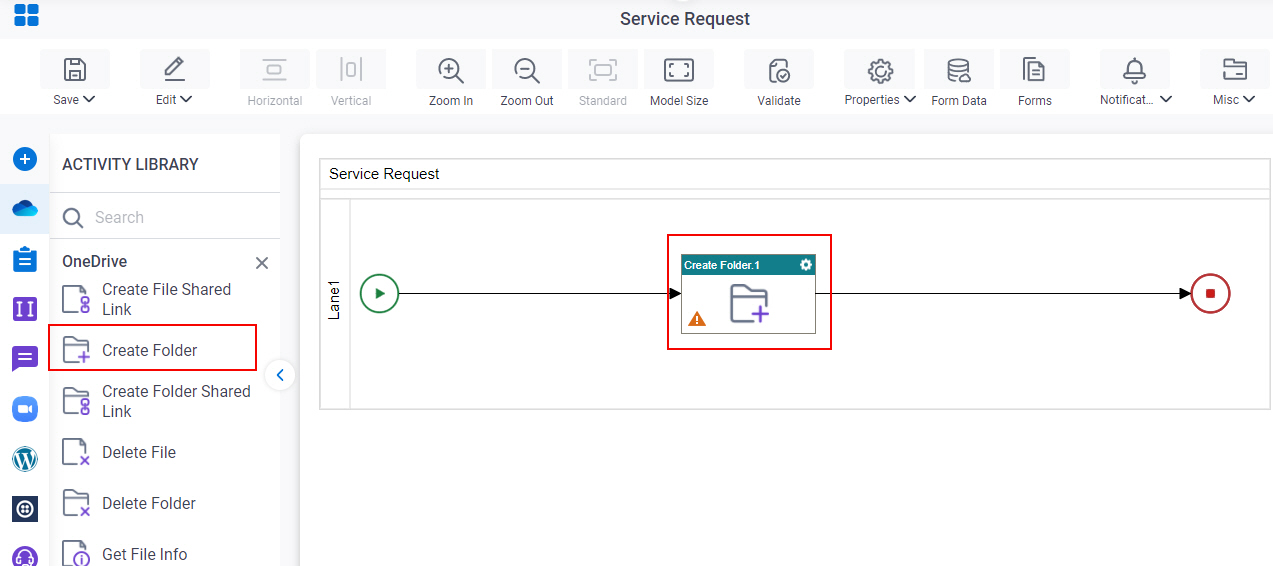Click the green Start event node
The width and height of the screenshot is (1273, 566).
click(x=379, y=294)
